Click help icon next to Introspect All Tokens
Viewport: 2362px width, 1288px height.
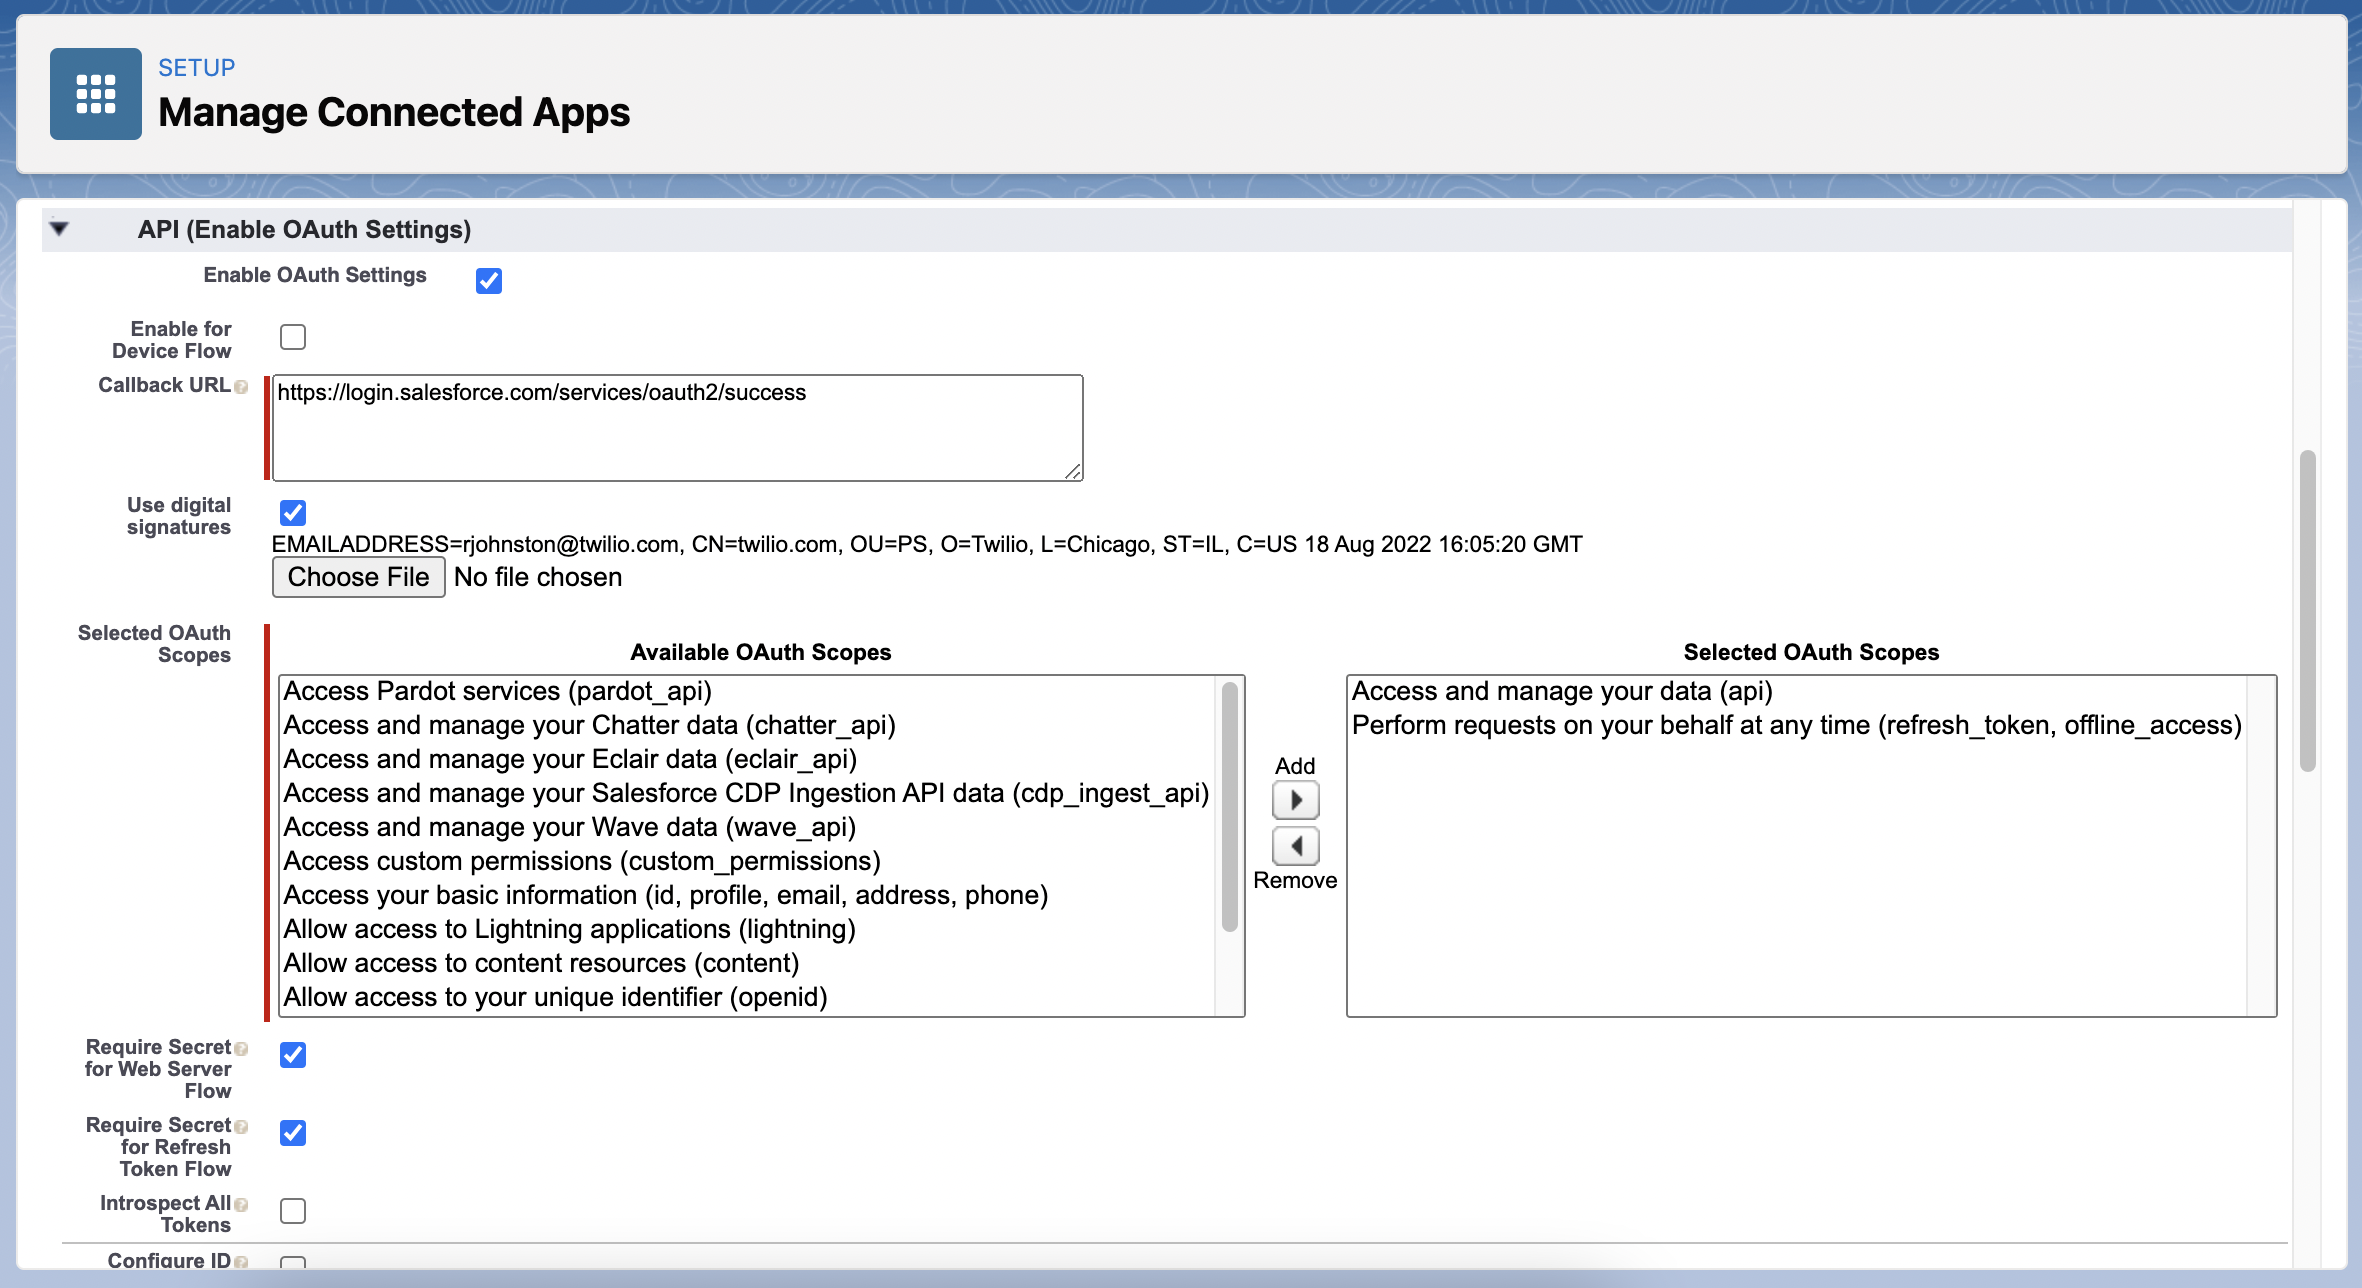coord(241,1204)
